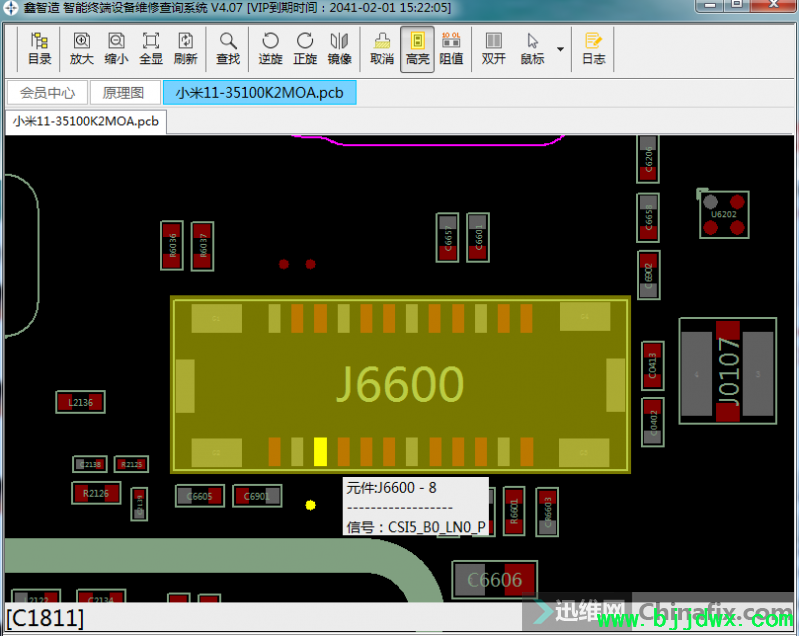The image size is (799, 636).
Task: Switch to the 原理图 tab
Action: (x=123, y=93)
